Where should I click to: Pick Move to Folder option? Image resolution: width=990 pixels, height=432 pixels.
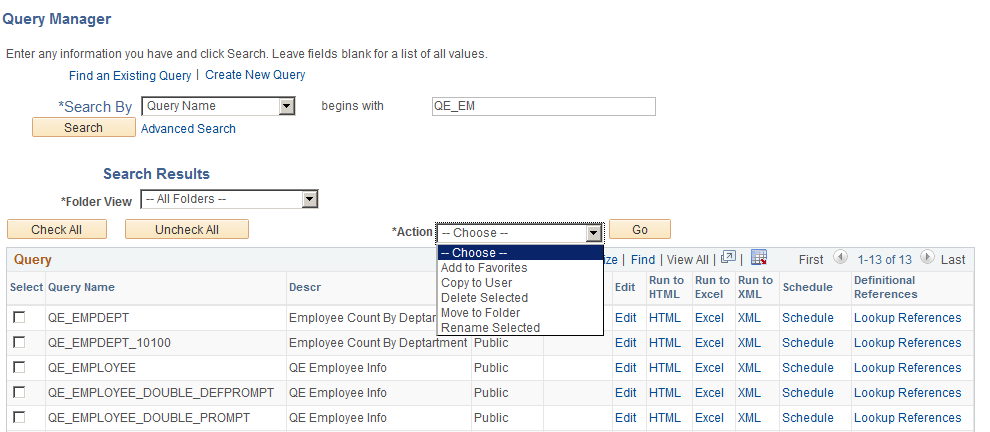(480, 313)
